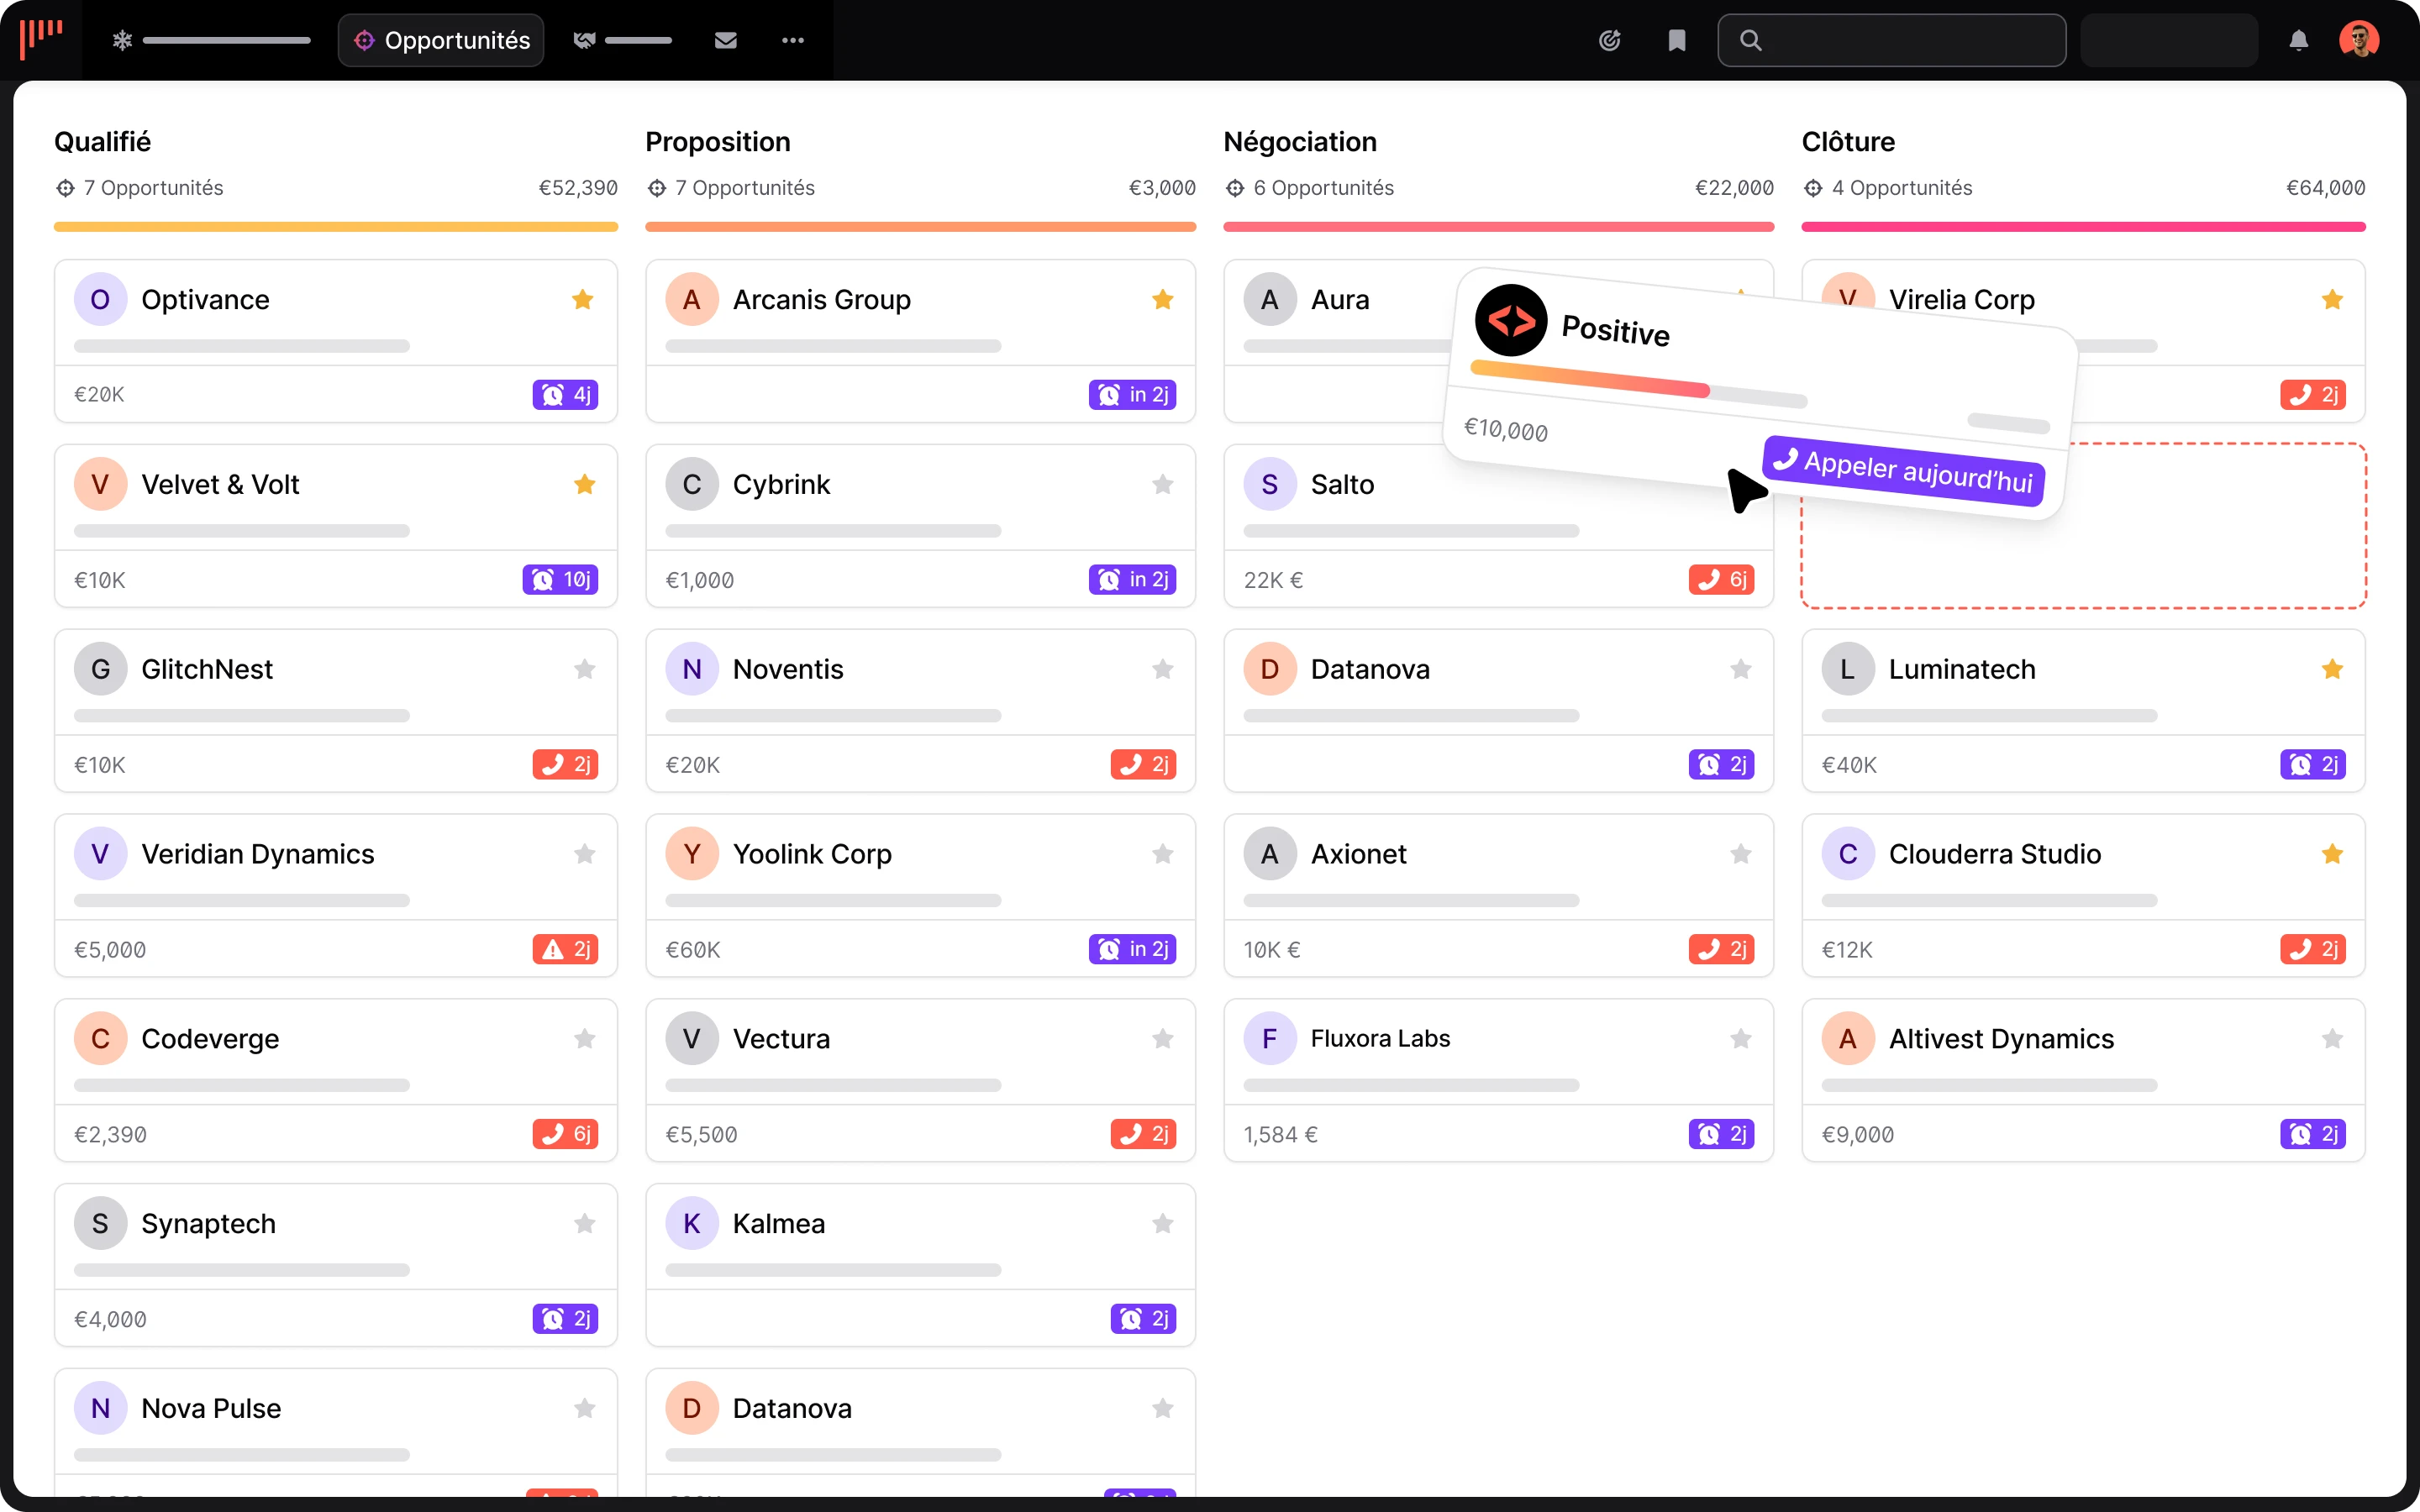Star the Cybrink opportunity
2420x1512 pixels.
pyautogui.click(x=1163, y=484)
